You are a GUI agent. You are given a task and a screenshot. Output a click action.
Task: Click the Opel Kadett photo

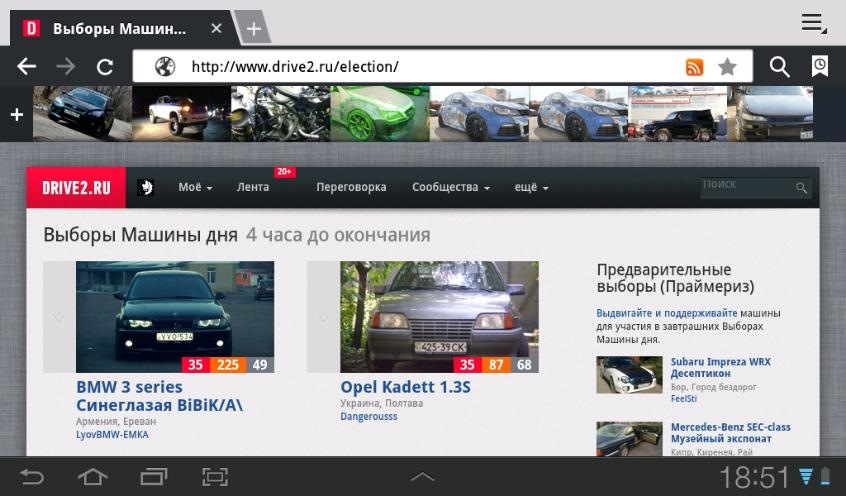(x=439, y=317)
